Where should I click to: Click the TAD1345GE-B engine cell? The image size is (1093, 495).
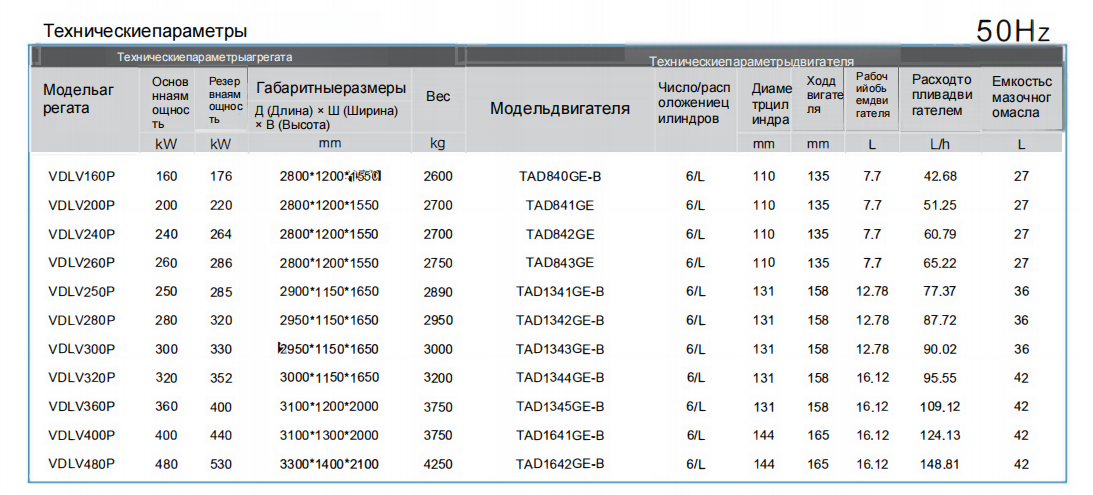pyautogui.click(x=560, y=407)
